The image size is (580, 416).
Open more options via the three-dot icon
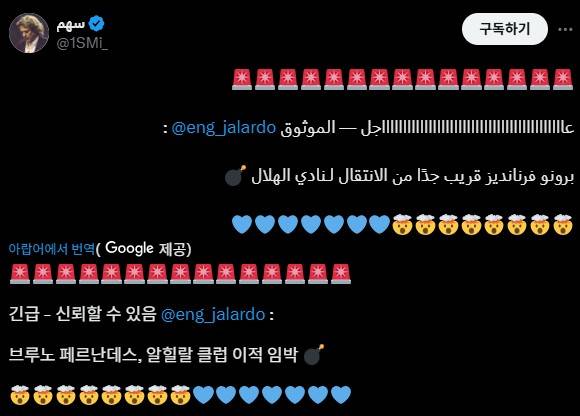pyautogui.click(x=565, y=29)
